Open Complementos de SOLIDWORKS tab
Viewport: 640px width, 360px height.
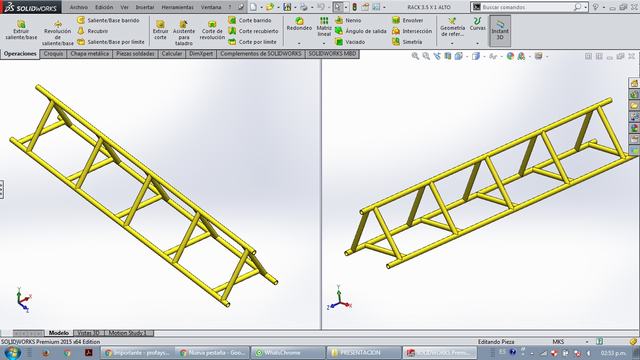(x=261, y=54)
